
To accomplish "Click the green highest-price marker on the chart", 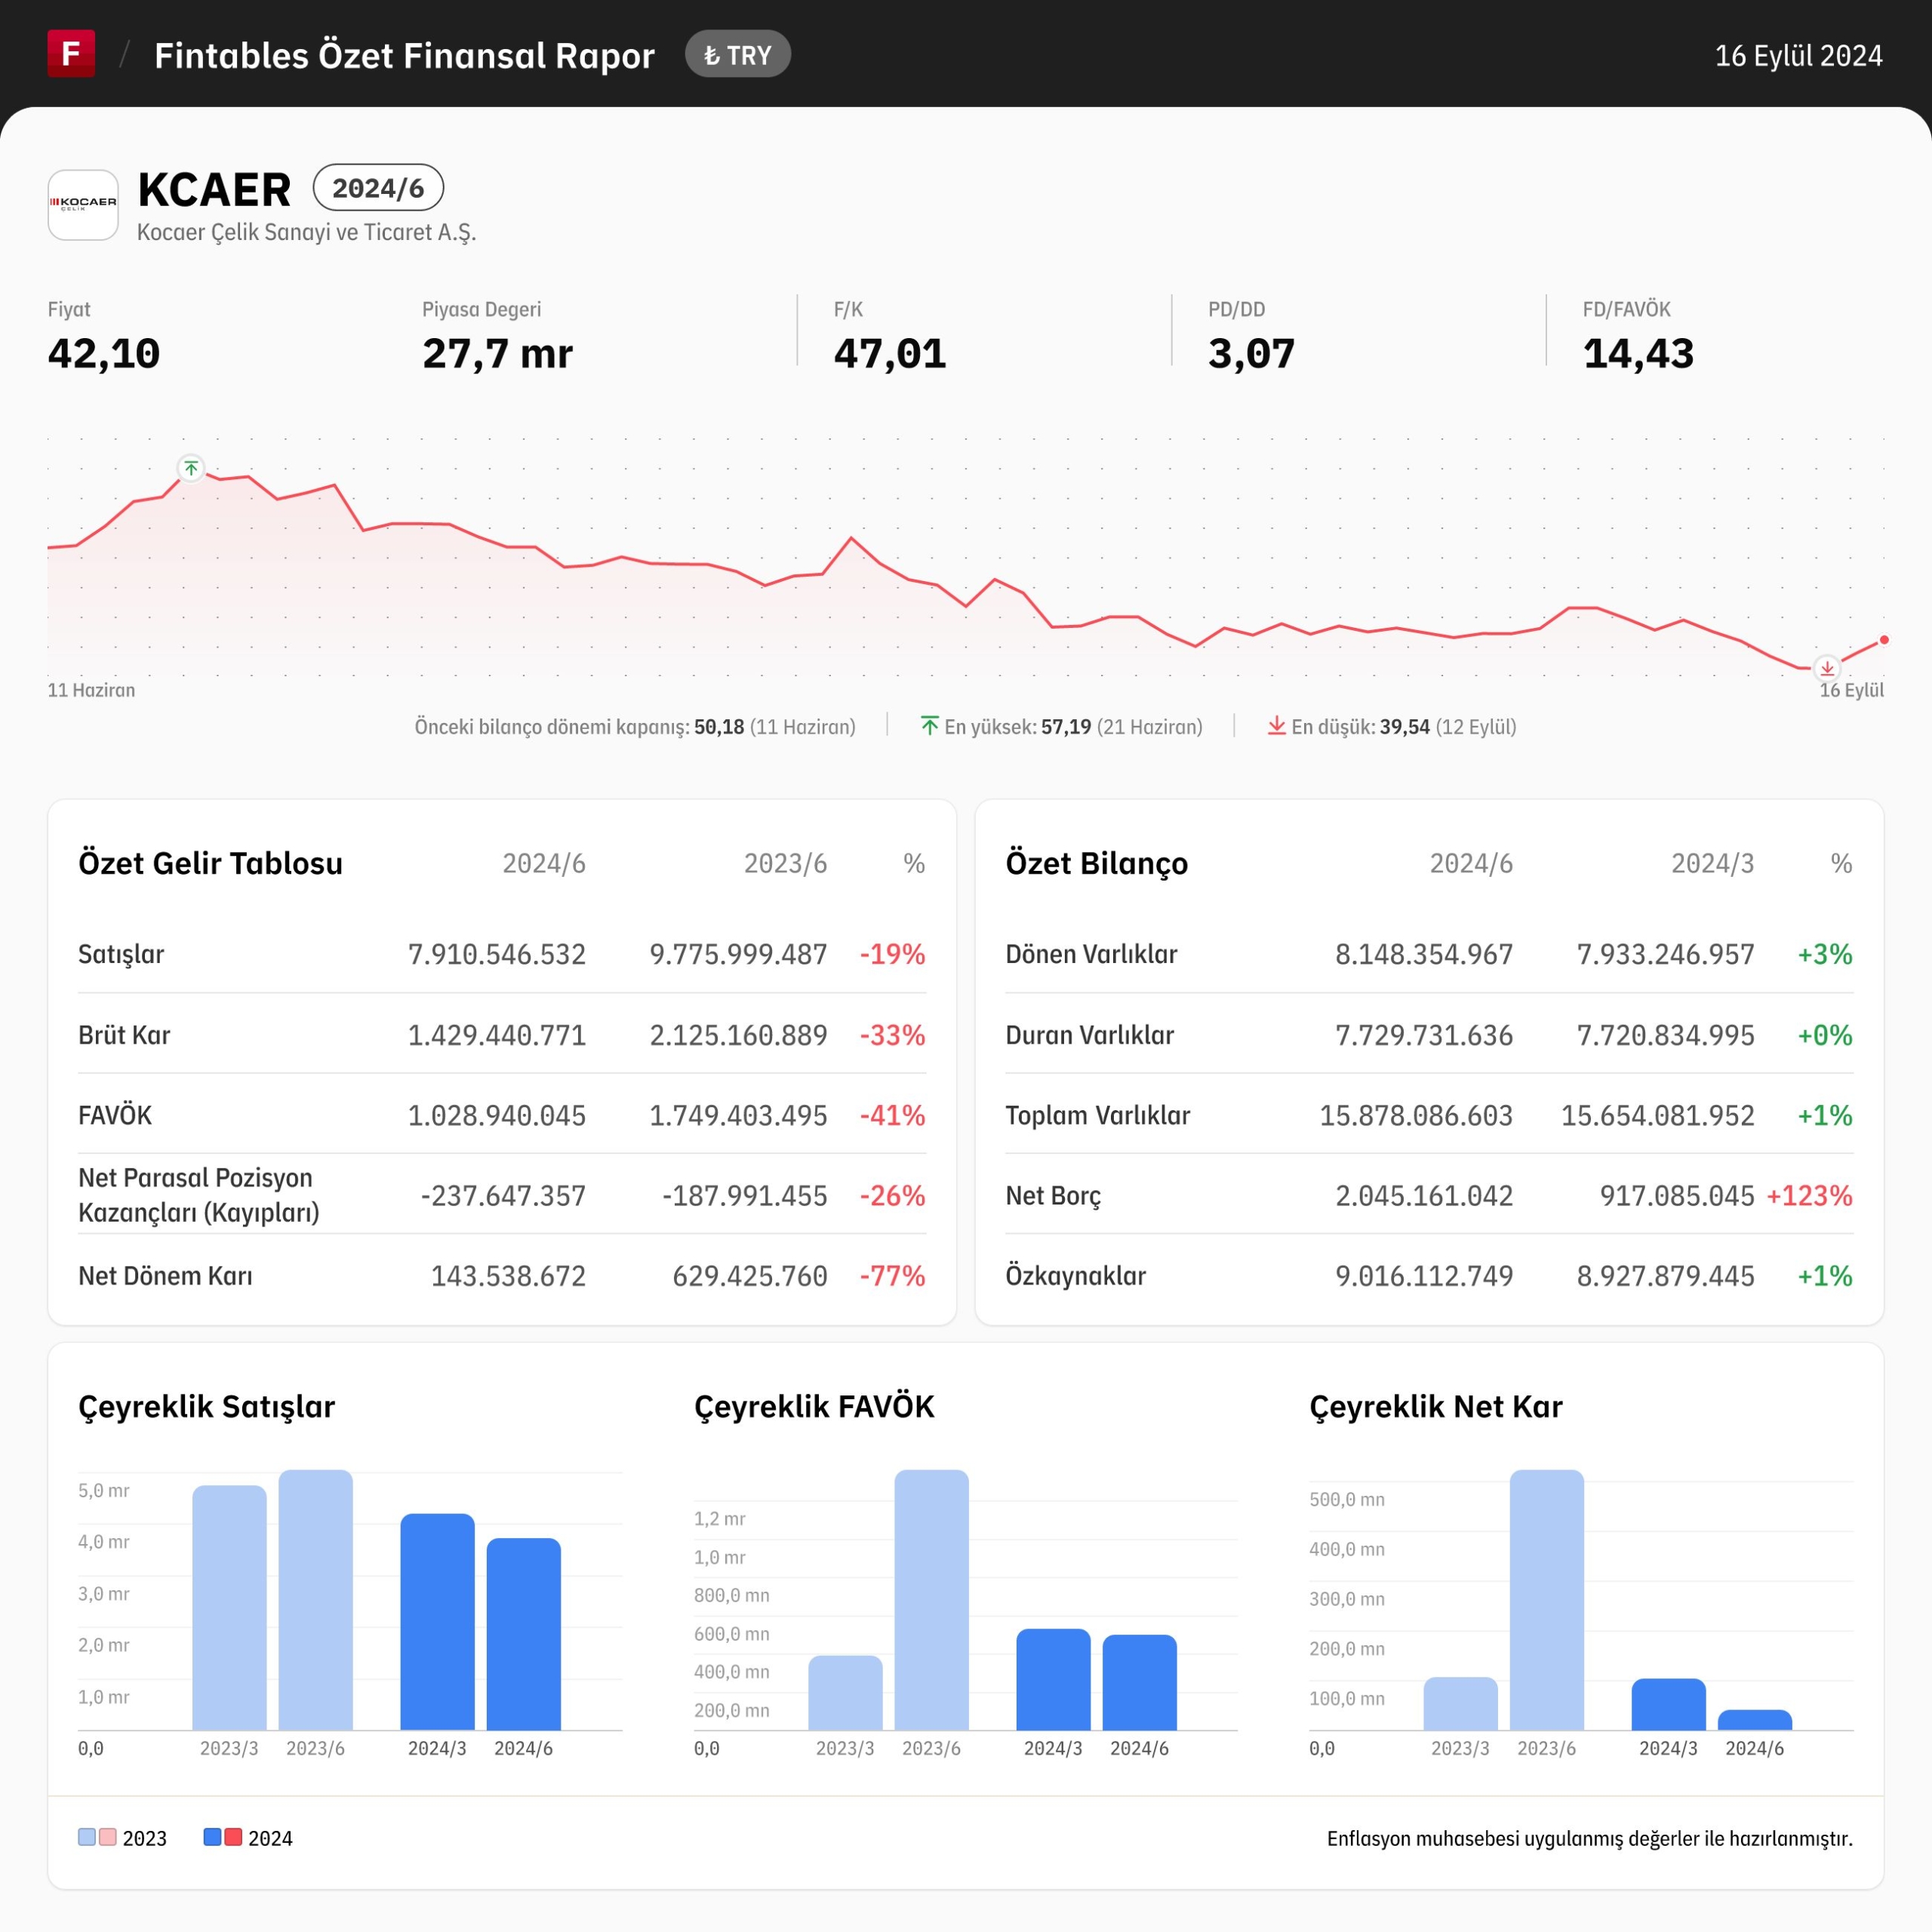I will tap(191, 468).
